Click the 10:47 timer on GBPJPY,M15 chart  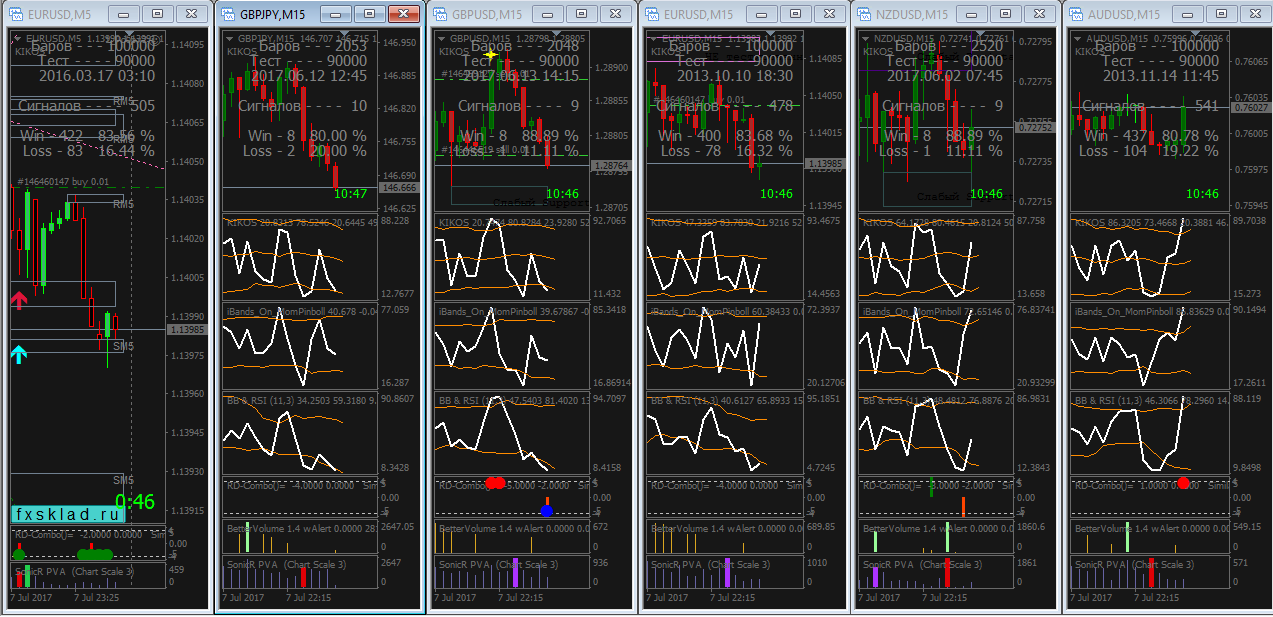click(351, 193)
